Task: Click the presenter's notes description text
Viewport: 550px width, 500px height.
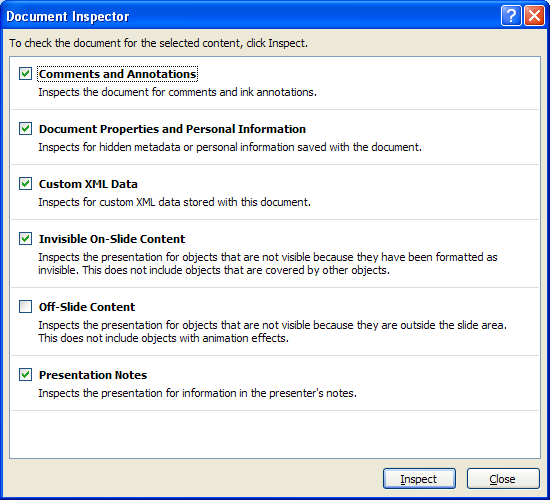Action: pos(197,393)
